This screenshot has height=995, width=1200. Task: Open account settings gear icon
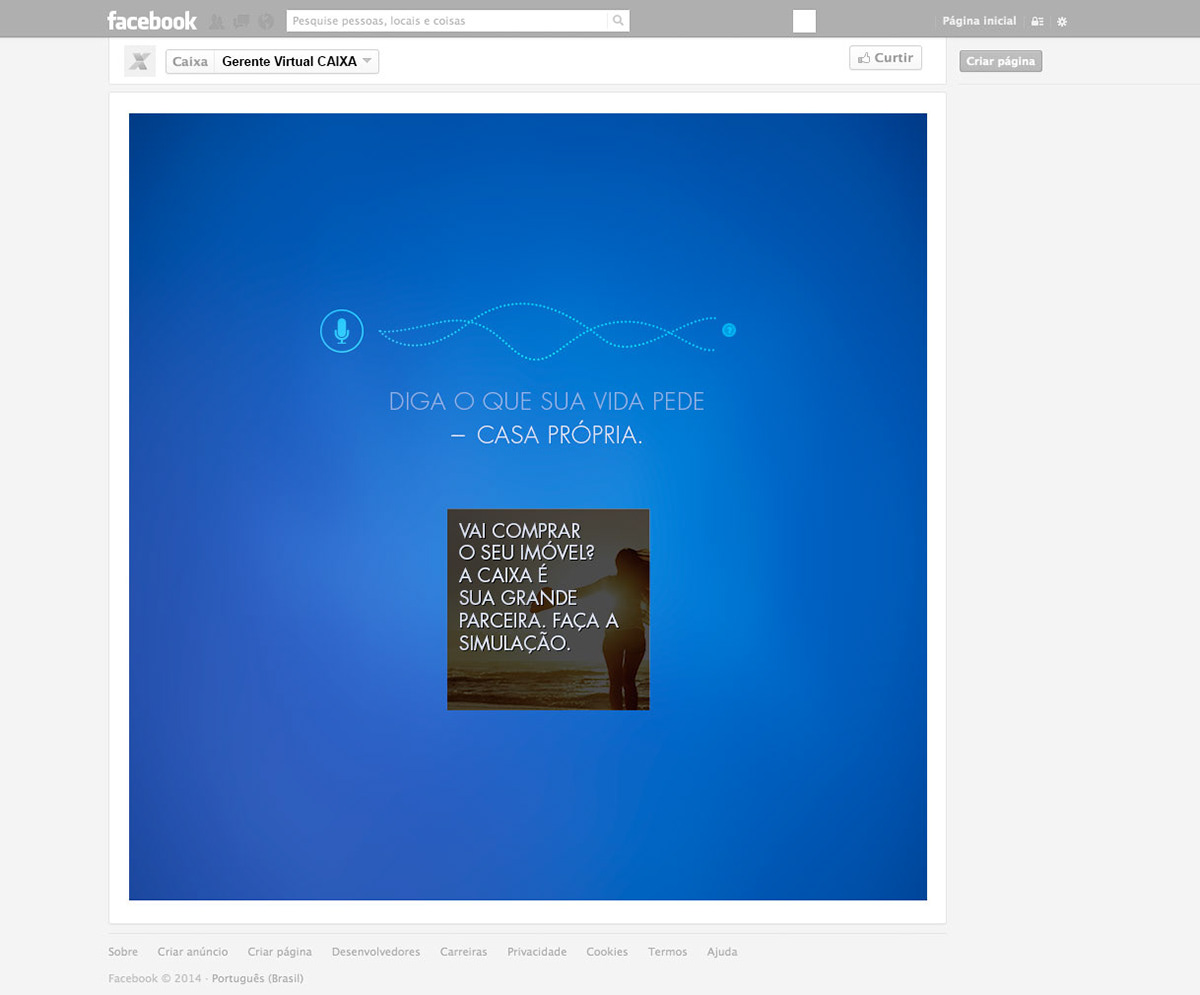pyautogui.click(x=1062, y=21)
